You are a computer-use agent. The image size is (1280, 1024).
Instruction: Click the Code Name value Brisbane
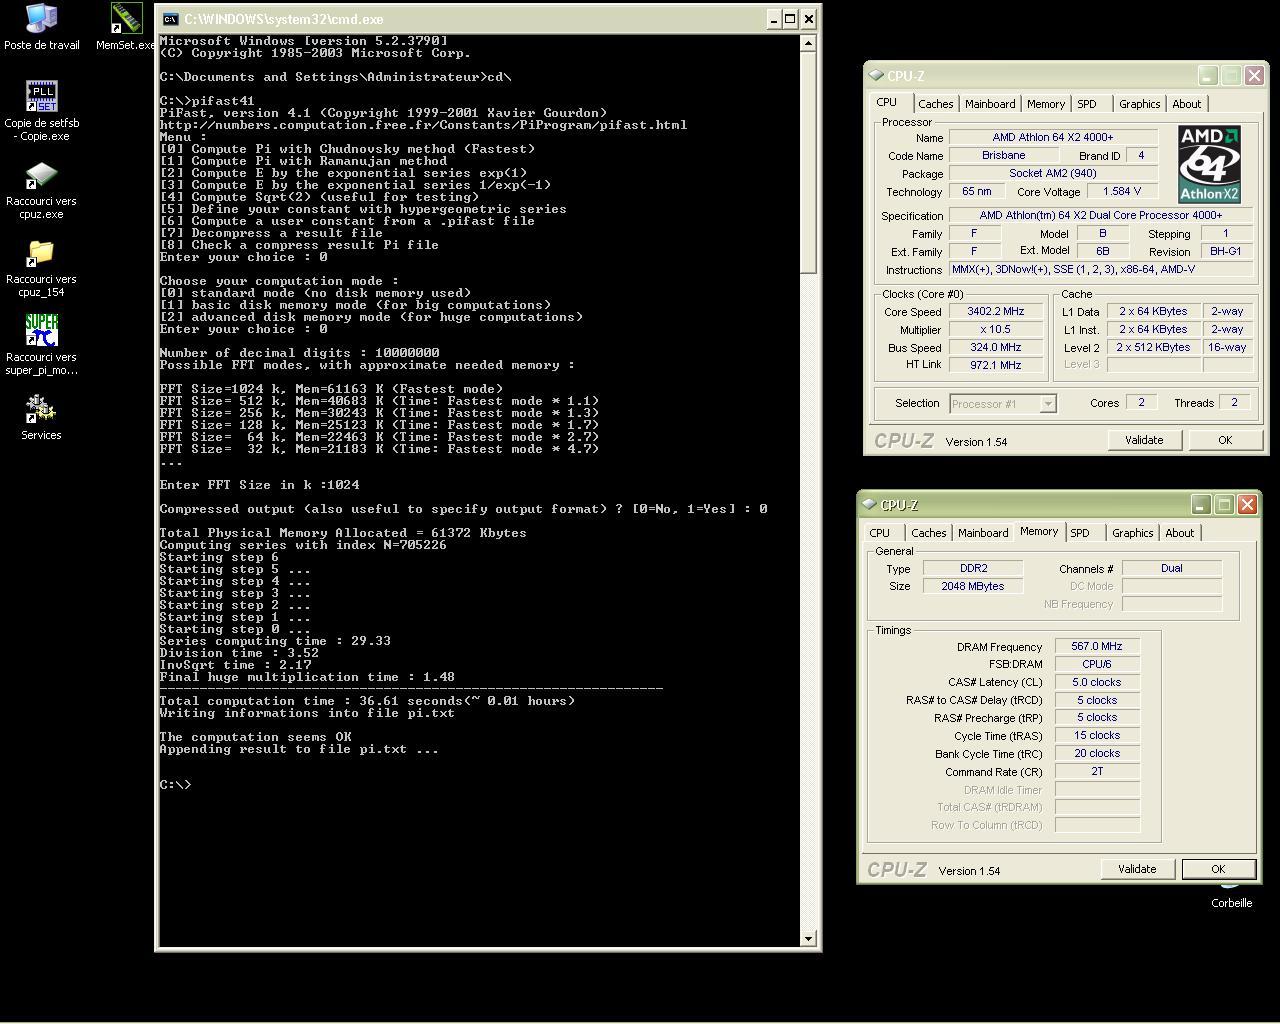click(x=1003, y=155)
